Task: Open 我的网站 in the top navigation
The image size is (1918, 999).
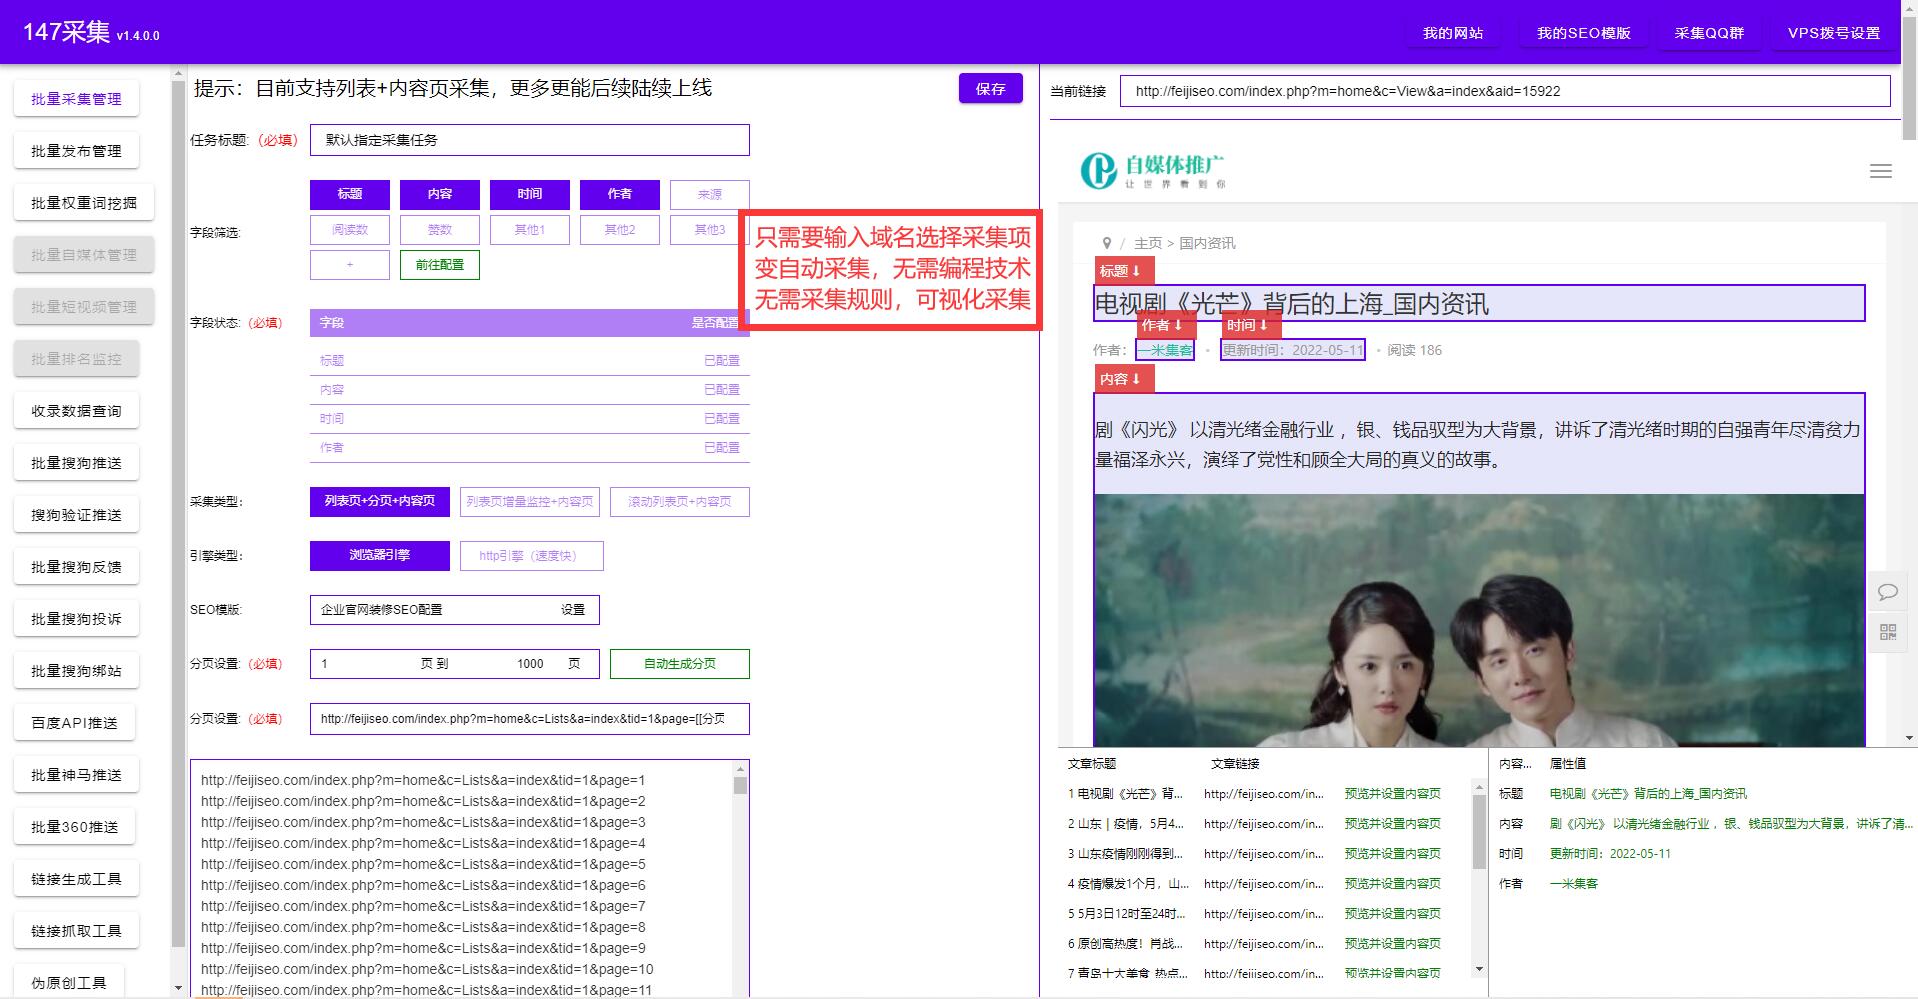Action: point(1453,32)
